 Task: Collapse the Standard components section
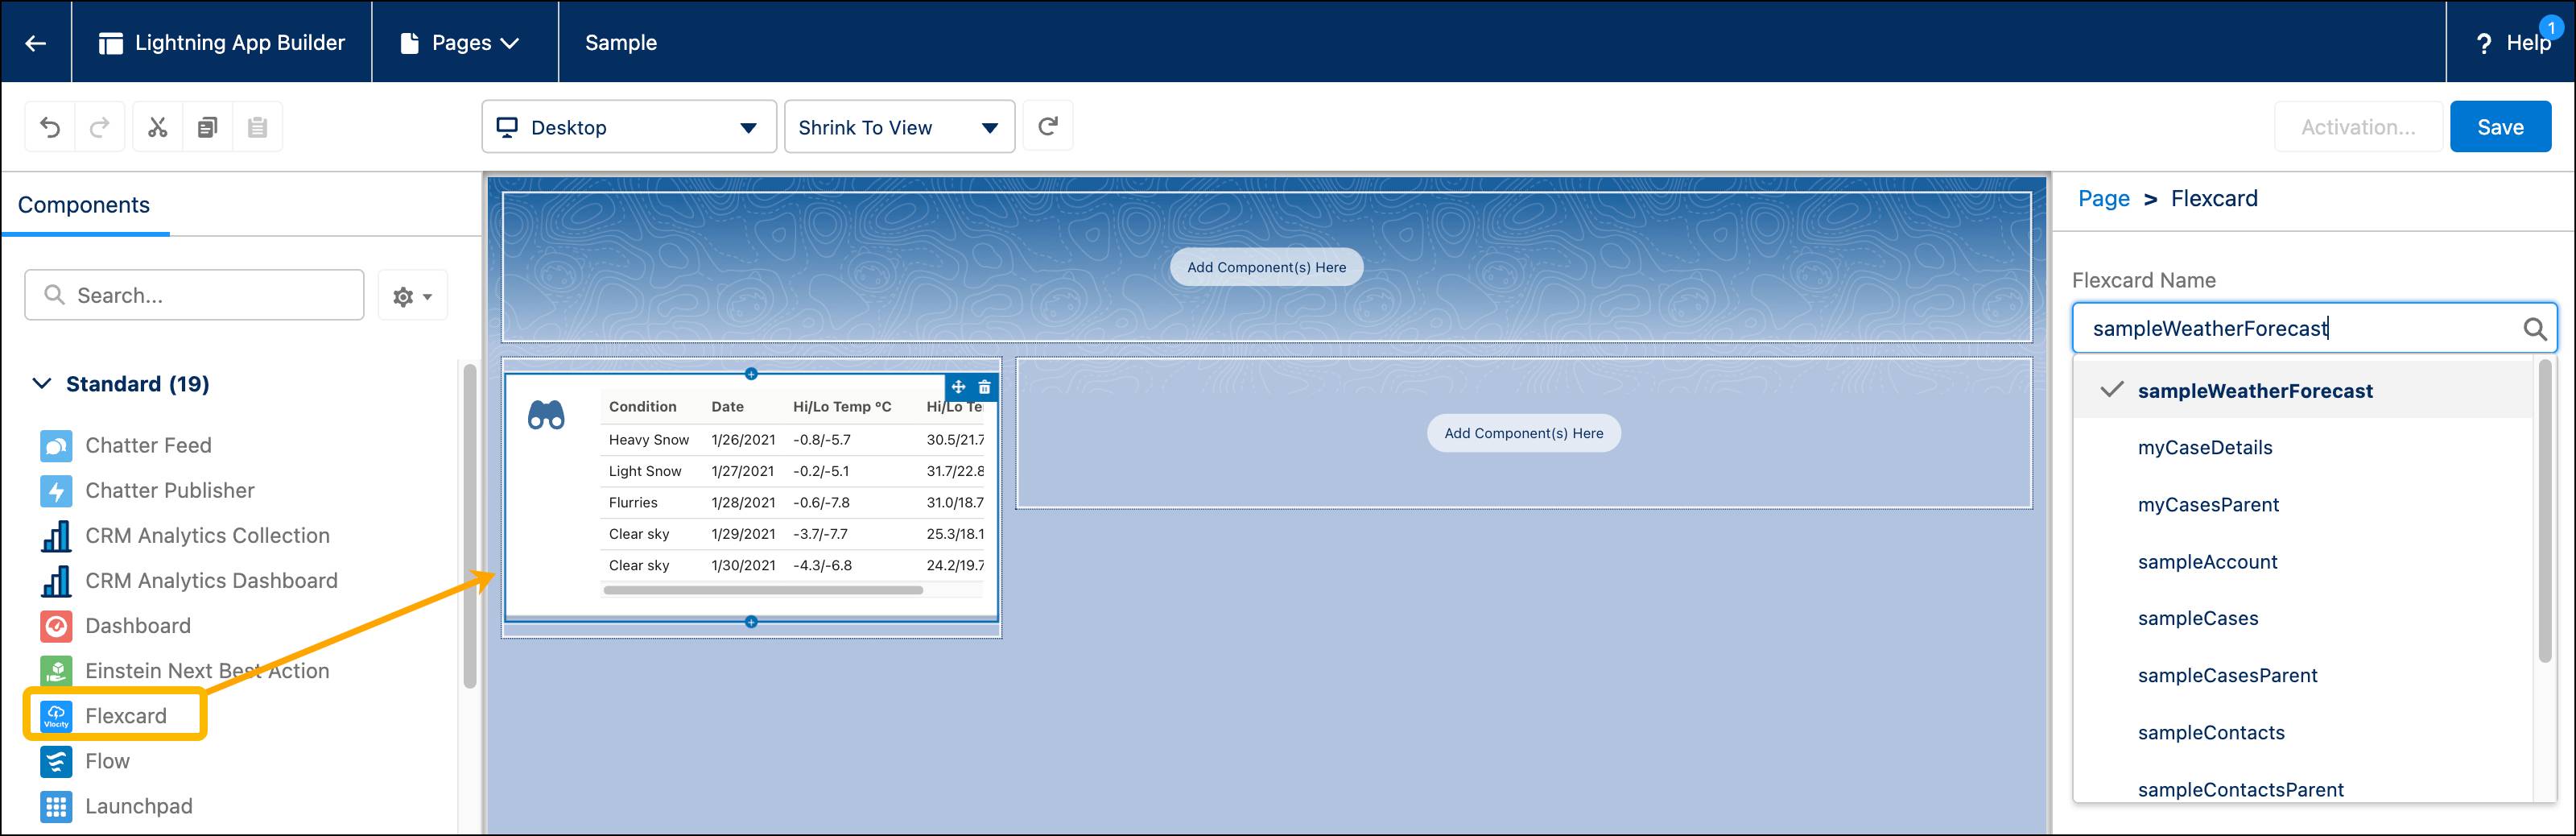click(x=42, y=383)
